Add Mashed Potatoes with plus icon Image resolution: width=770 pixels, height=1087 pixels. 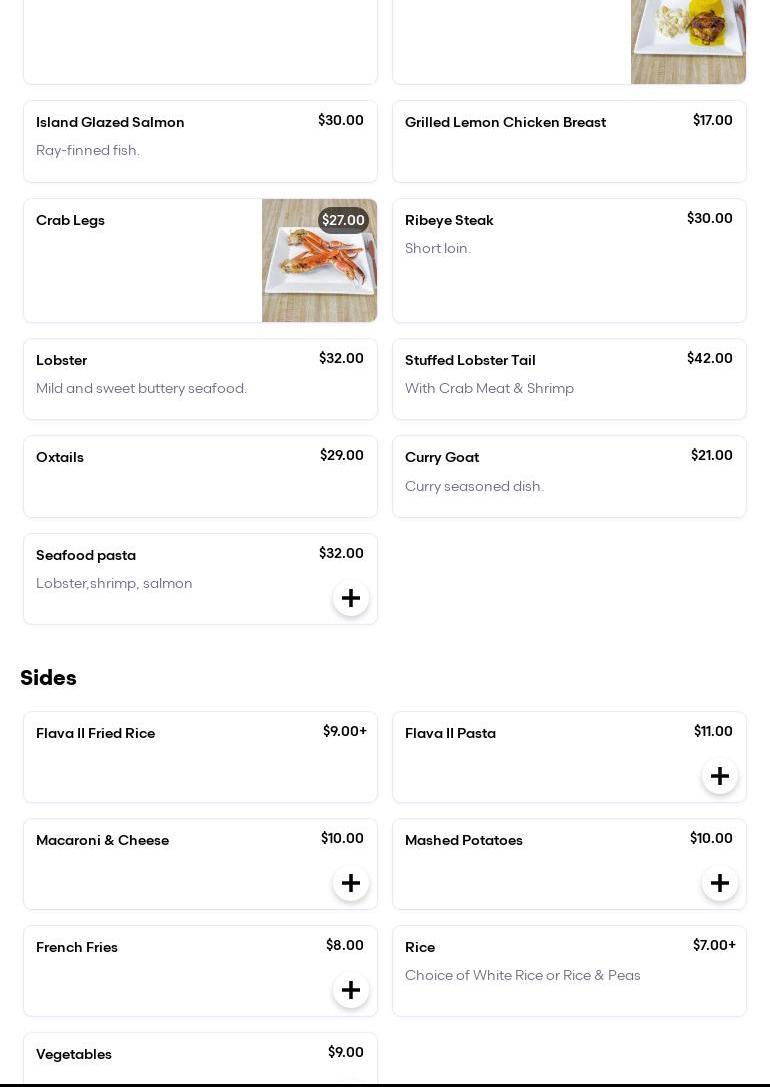point(720,883)
